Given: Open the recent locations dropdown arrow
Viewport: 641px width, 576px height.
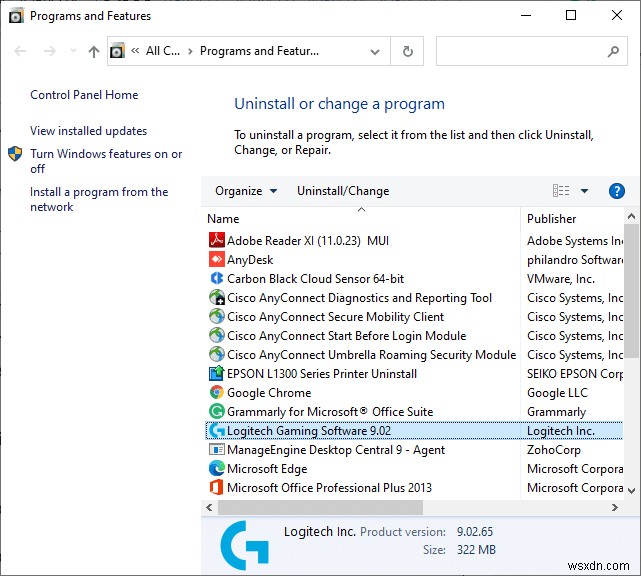Looking at the screenshot, I should 73,51.
